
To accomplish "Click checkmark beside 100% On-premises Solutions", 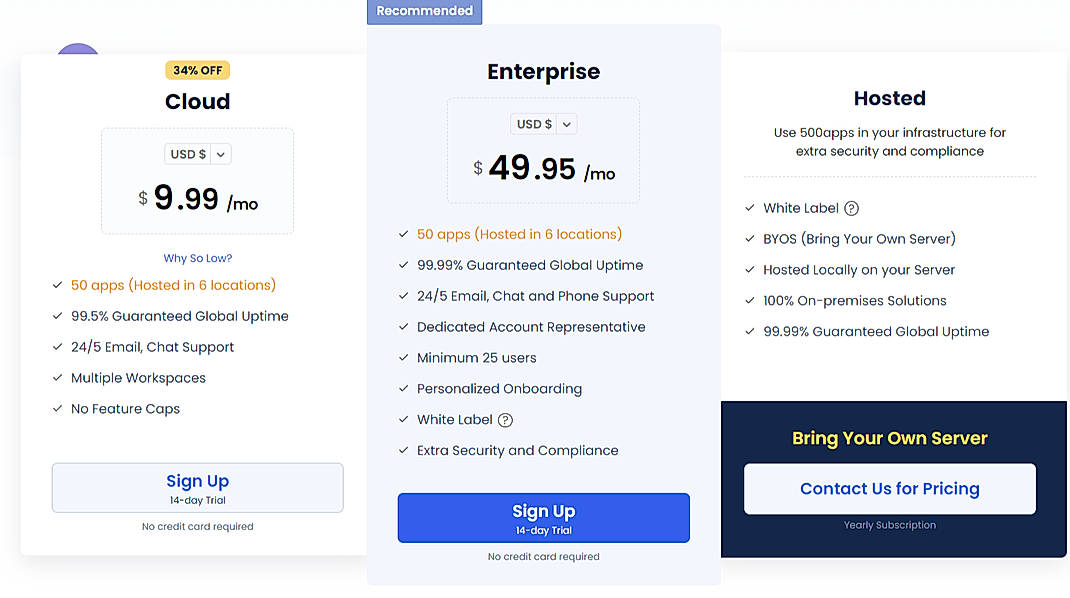I will click(750, 300).
